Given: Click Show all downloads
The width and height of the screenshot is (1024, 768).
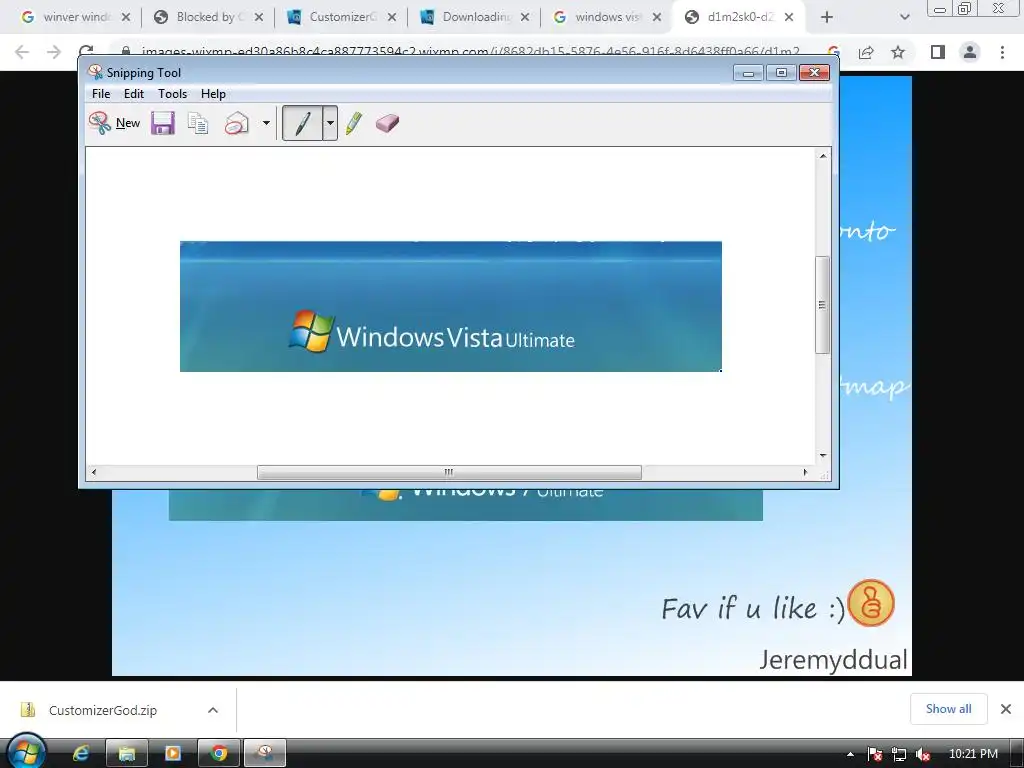Looking at the screenshot, I should (948, 709).
